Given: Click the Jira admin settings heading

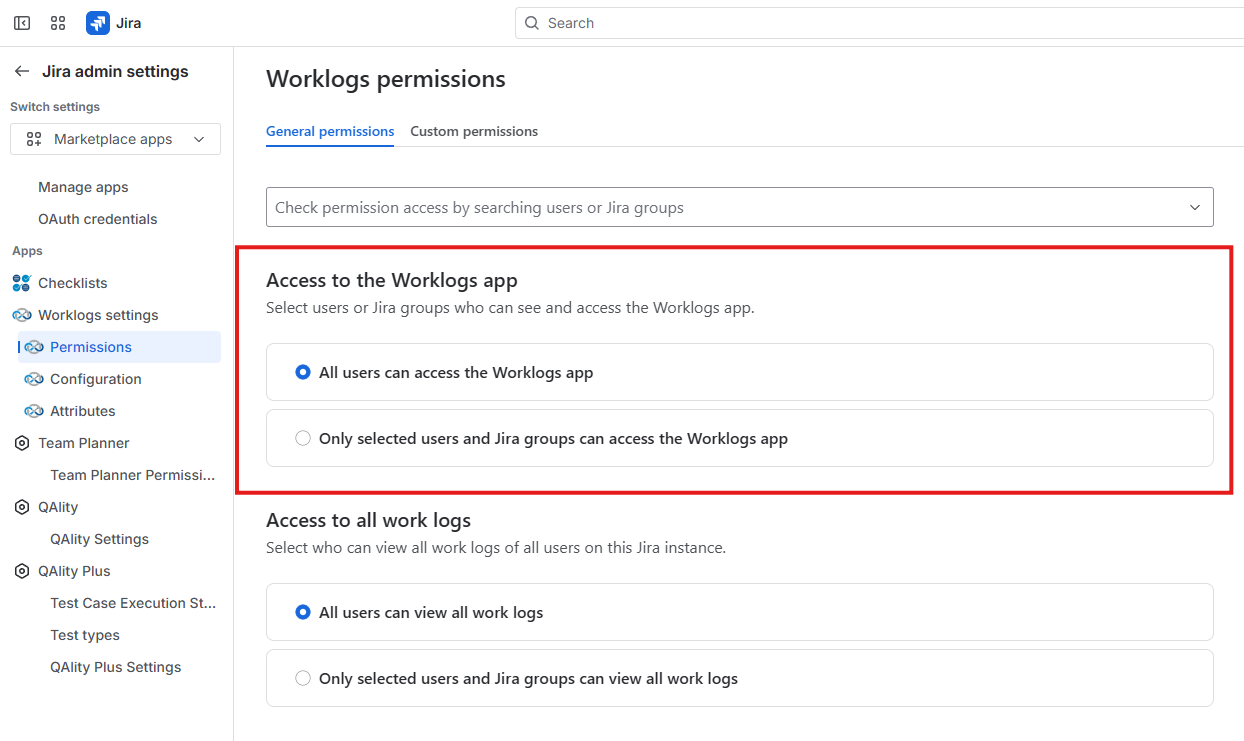Looking at the screenshot, I should 115,71.
